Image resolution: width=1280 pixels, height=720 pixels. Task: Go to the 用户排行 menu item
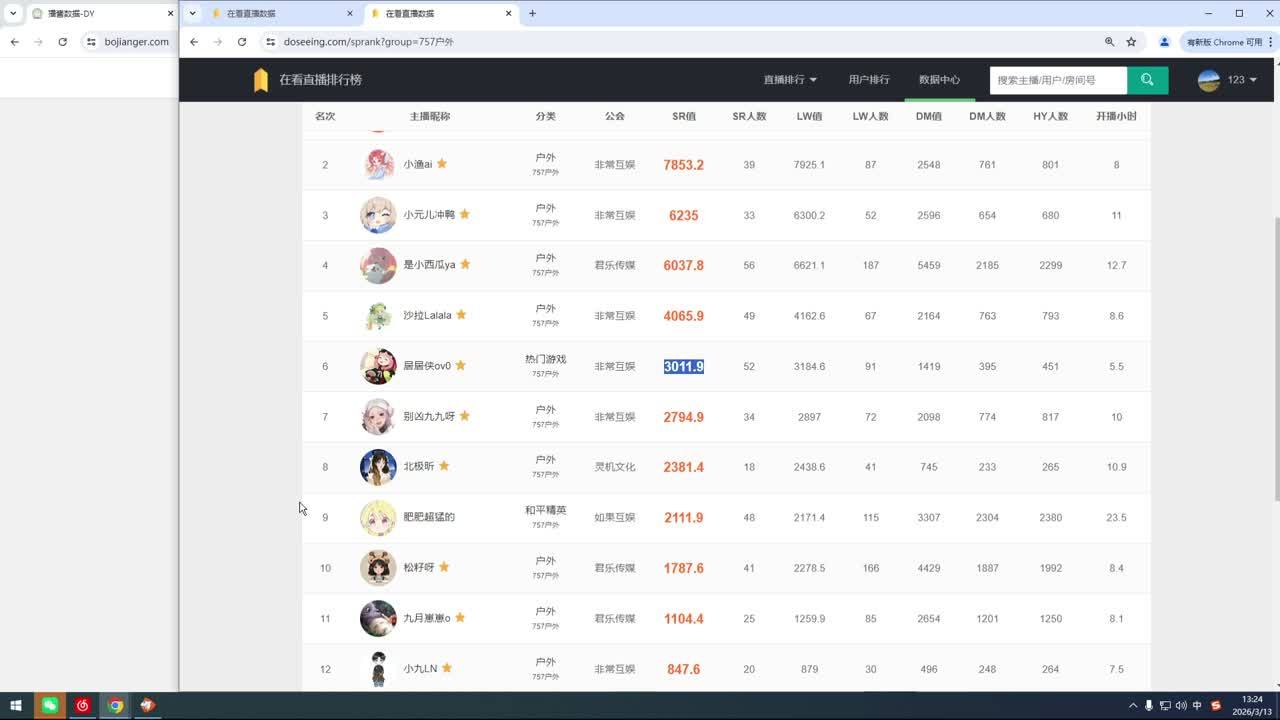(869, 80)
